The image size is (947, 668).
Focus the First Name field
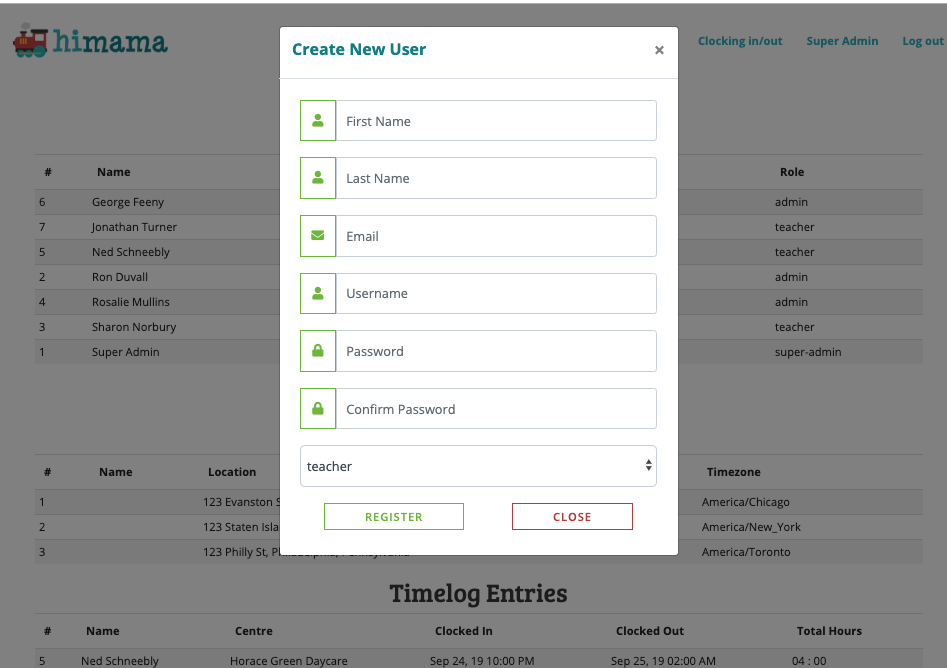click(496, 121)
